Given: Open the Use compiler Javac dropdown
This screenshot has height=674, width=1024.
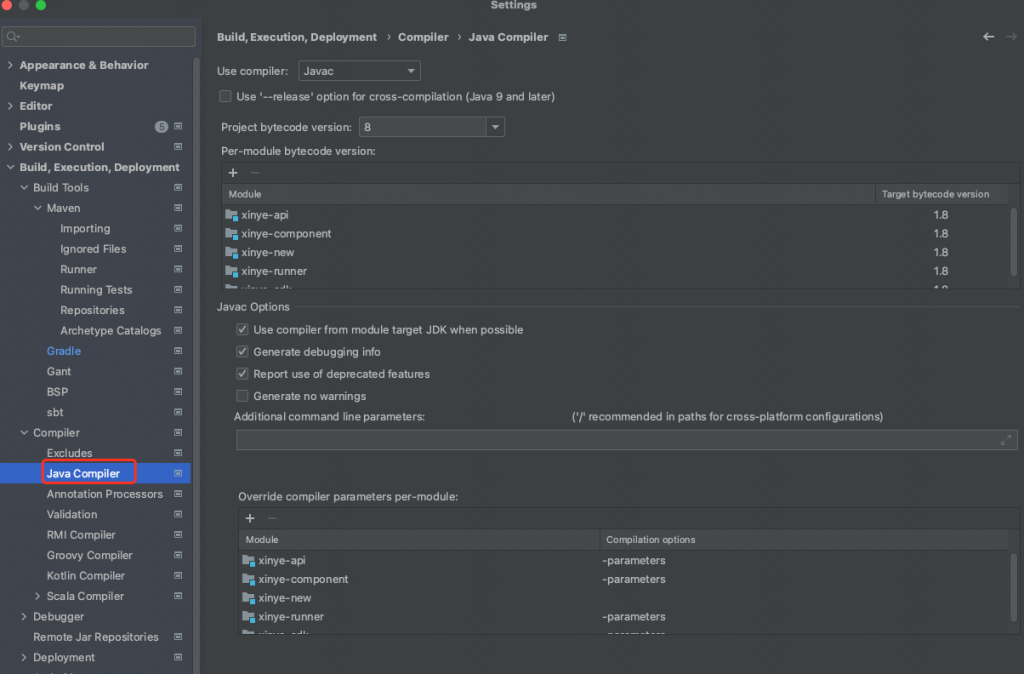Looking at the screenshot, I should pos(359,71).
